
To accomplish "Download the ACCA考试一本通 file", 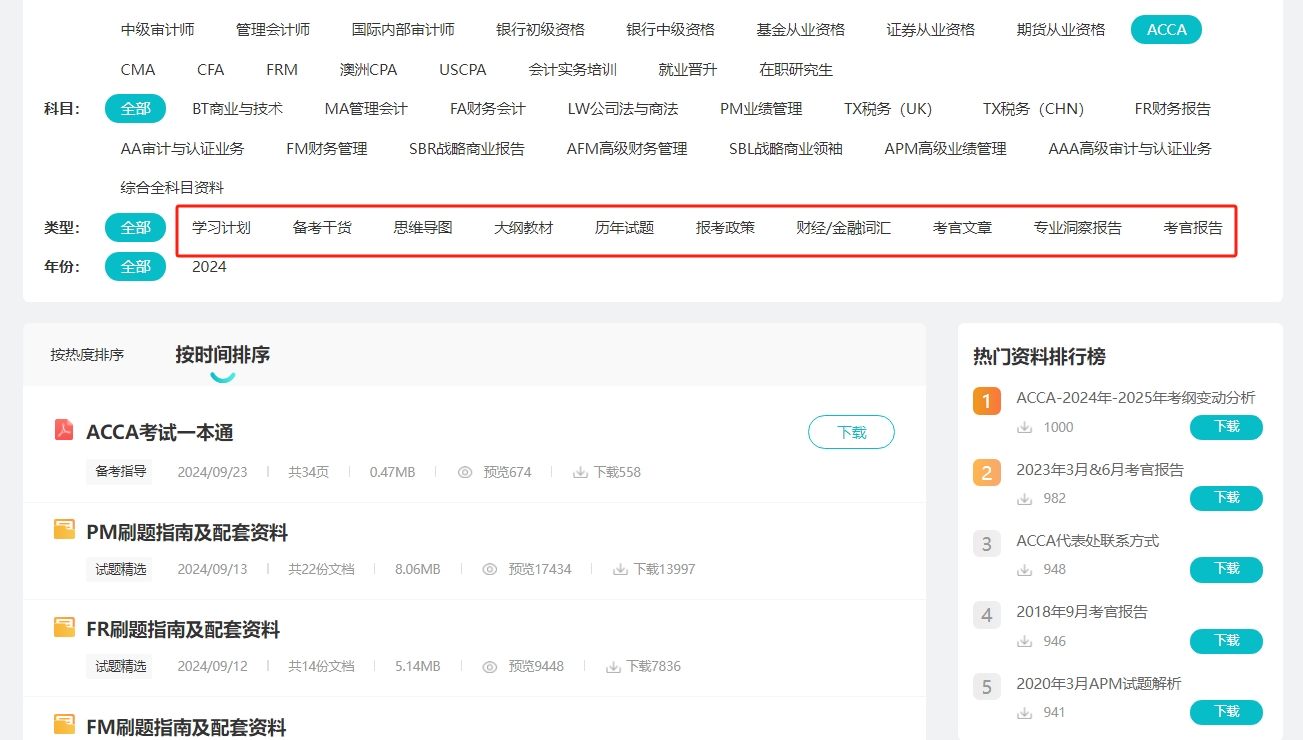I will click(x=851, y=432).
